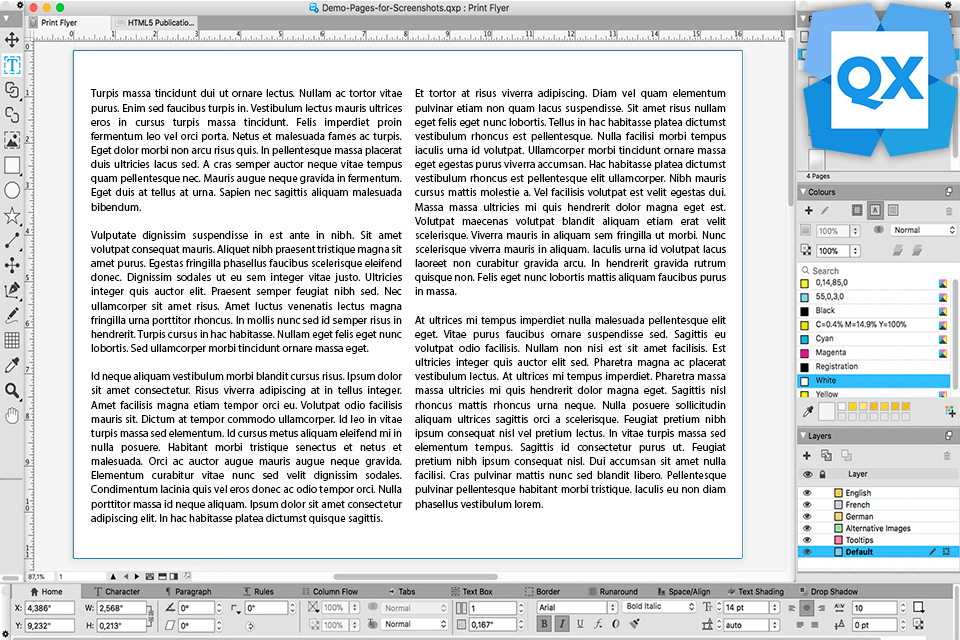Hide the German layer
The height and width of the screenshot is (640, 960).
pos(807,516)
